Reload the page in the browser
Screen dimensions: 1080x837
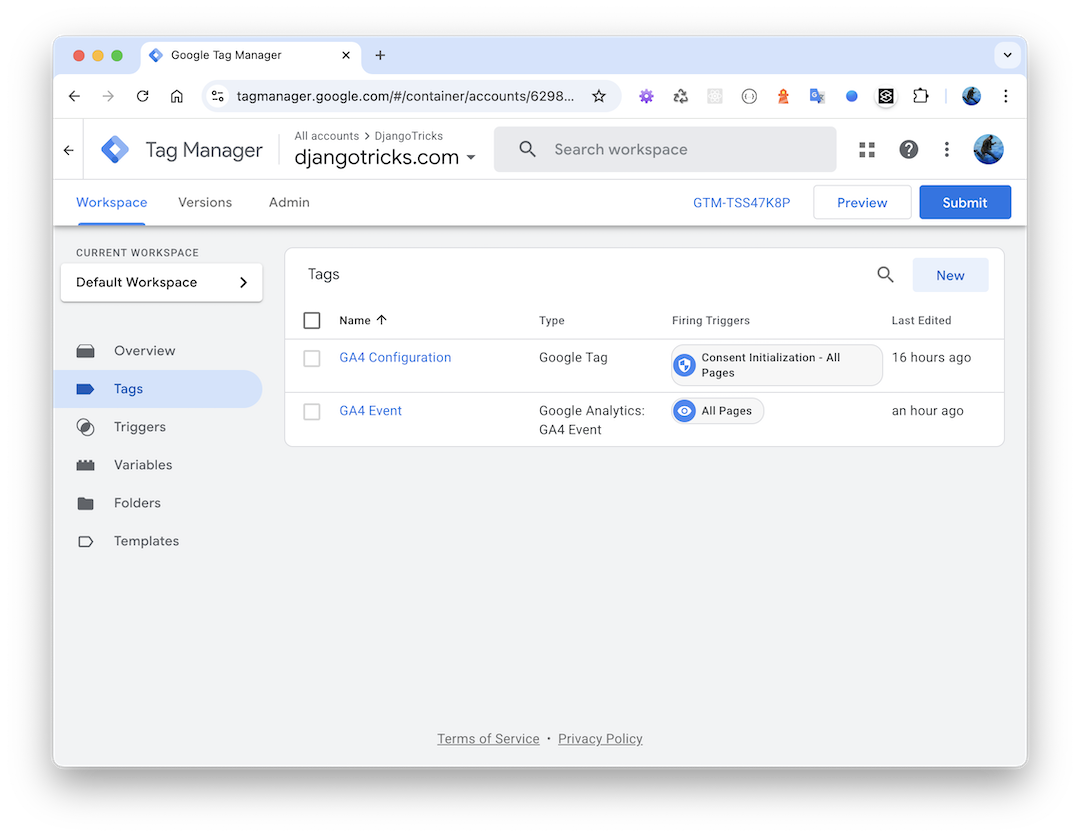point(143,96)
